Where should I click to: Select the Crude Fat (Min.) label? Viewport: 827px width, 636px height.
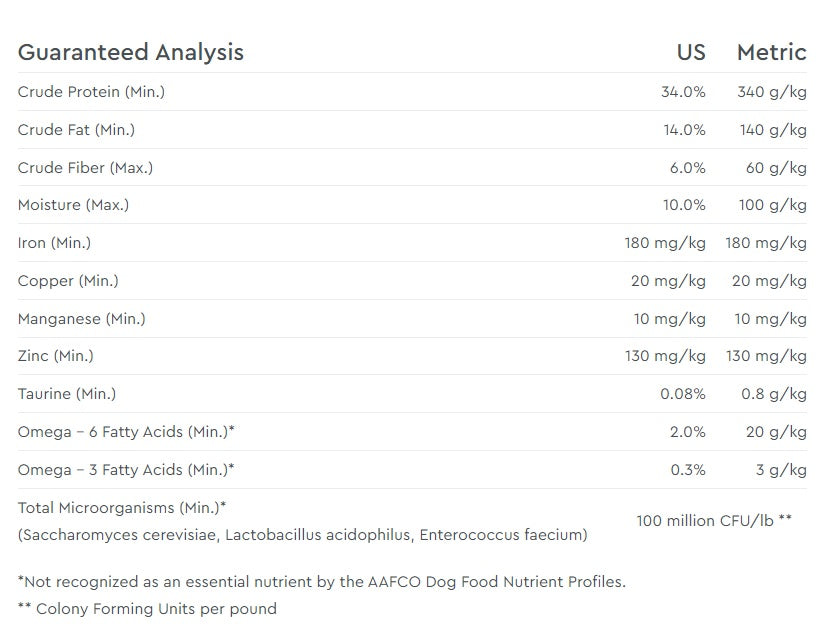pyautogui.click(x=76, y=130)
